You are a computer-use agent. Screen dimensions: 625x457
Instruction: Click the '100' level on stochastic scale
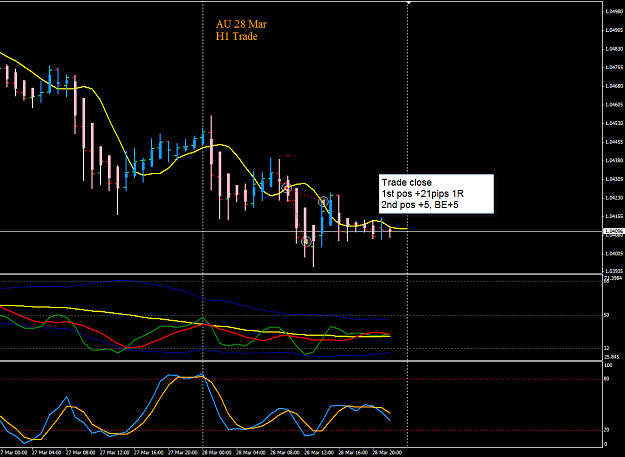(x=608, y=365)
